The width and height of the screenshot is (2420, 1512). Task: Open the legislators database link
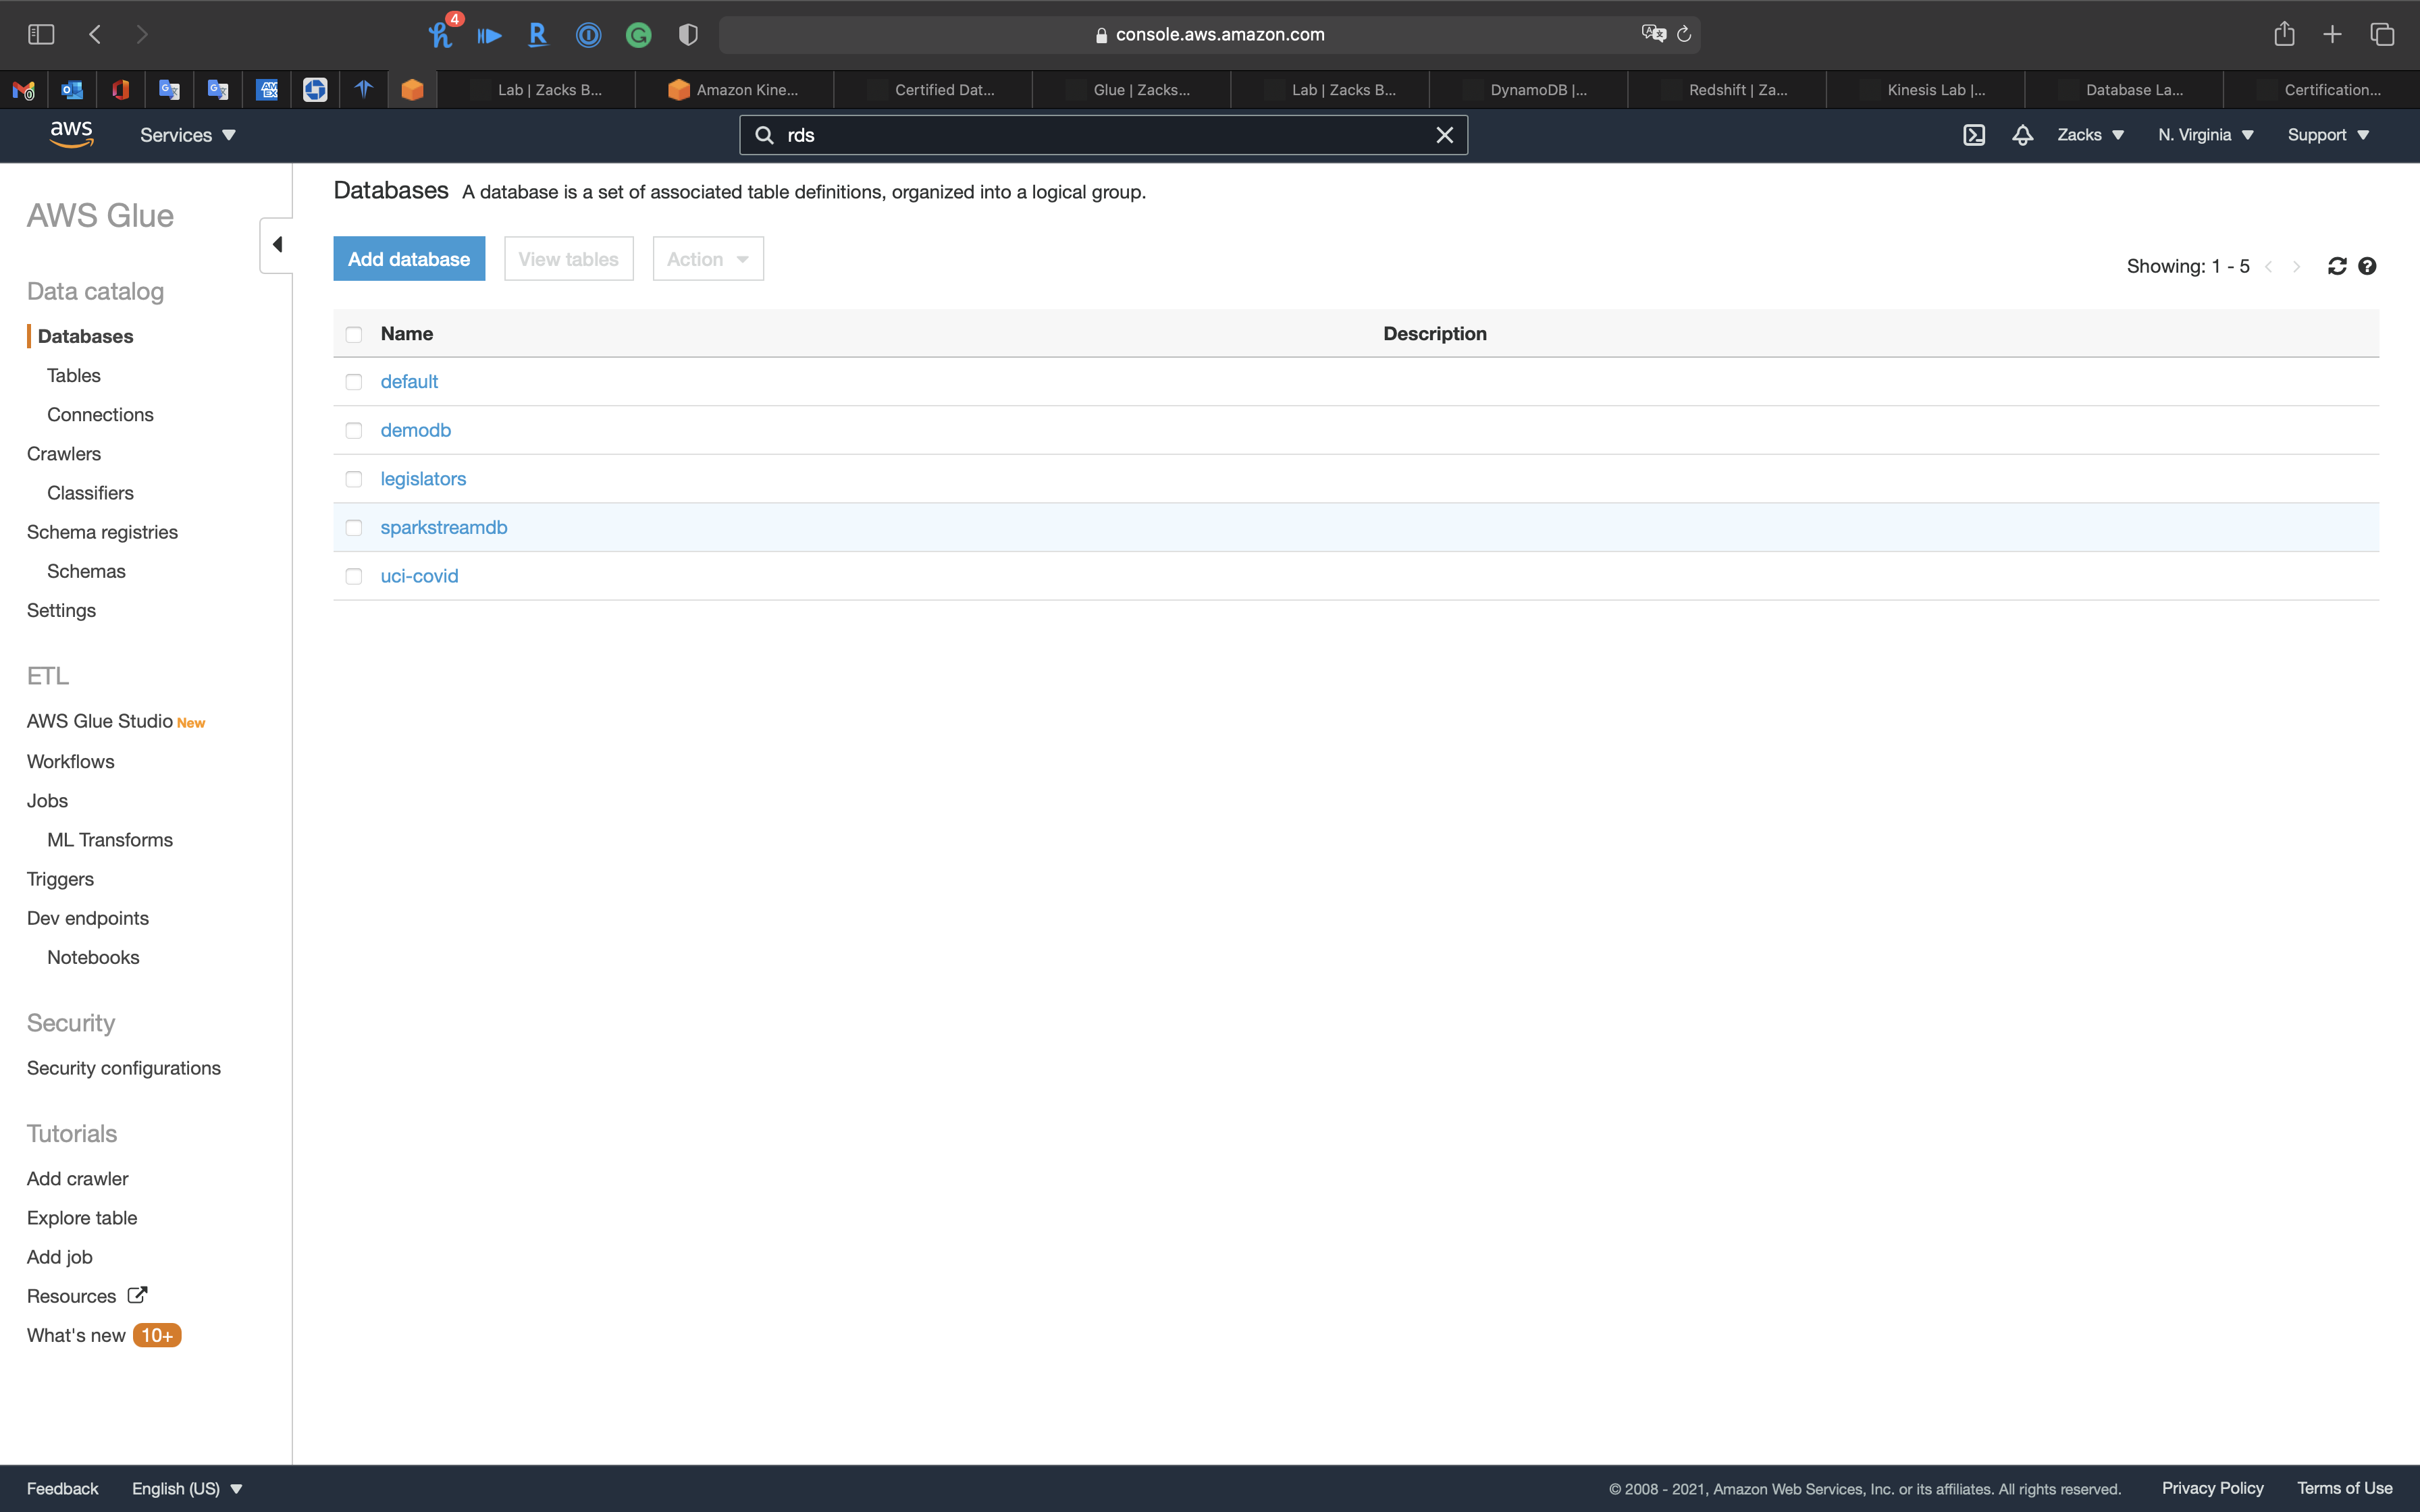[423, 479]
